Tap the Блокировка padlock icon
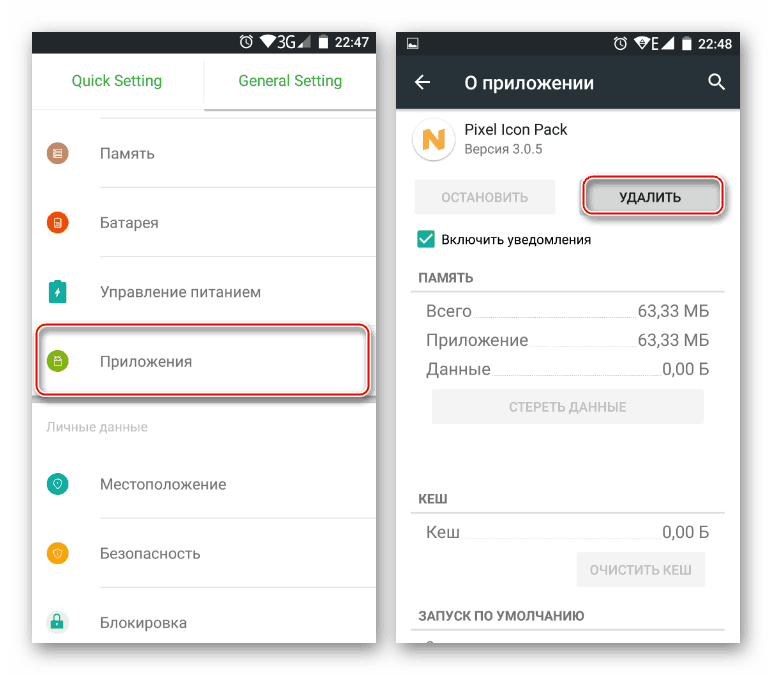This screenshot has height=675, width=772. pyautogui.click(x=58, y=622)
